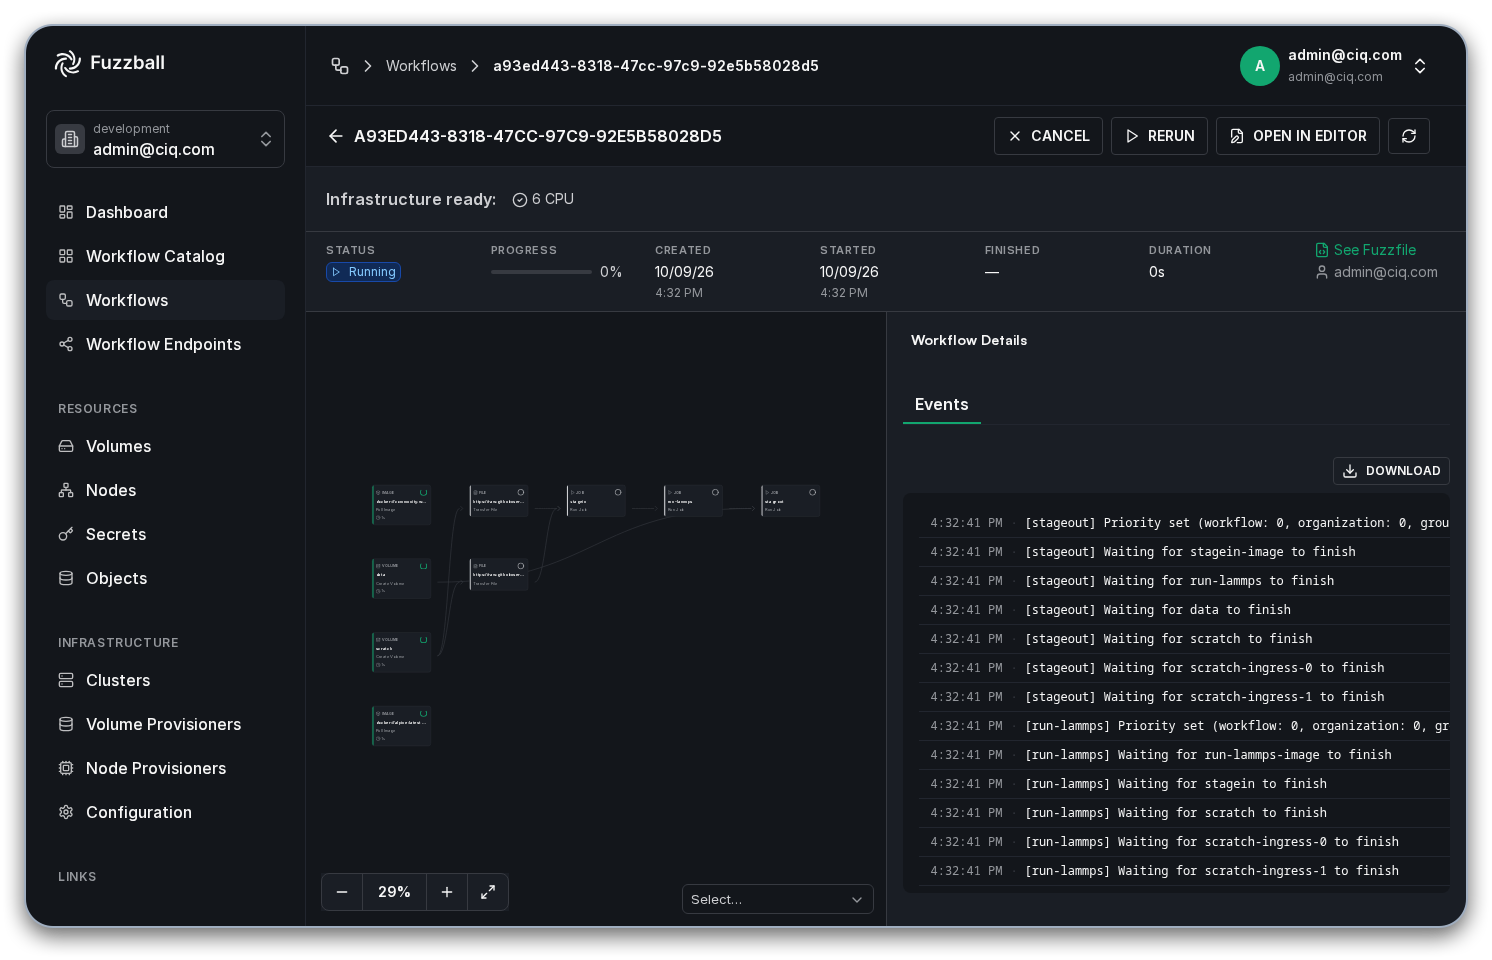The image size is (1492, 960).
Task: Click Open in Editor button
Action: pyautogui.click(x=1297, y=136)
